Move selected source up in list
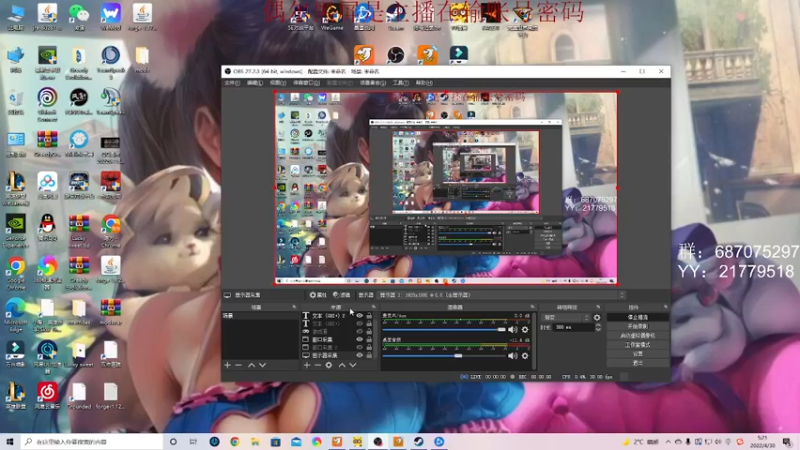Screen dimensions: 800x450 (342, 365)
